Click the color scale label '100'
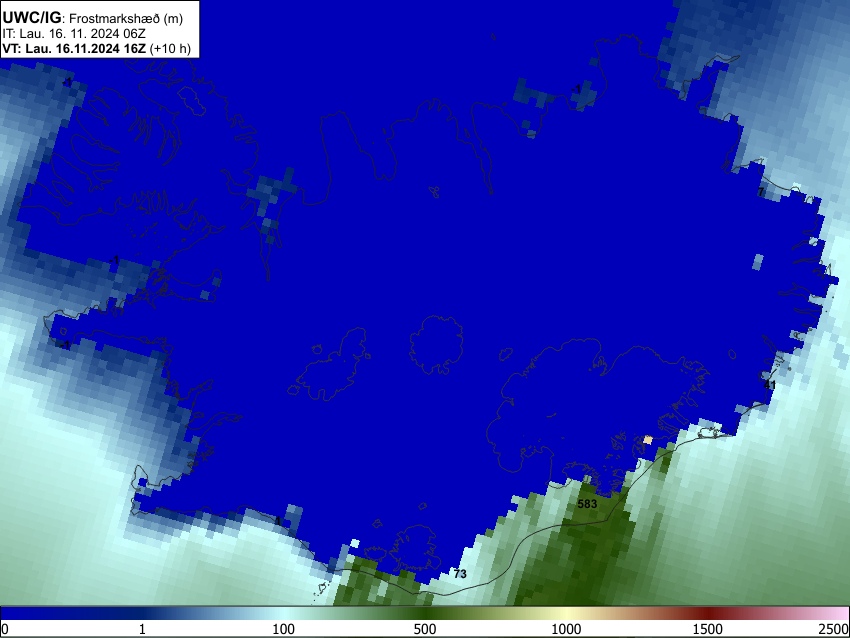Viewport: 850px width, 638px height. [x=284, y=629]
